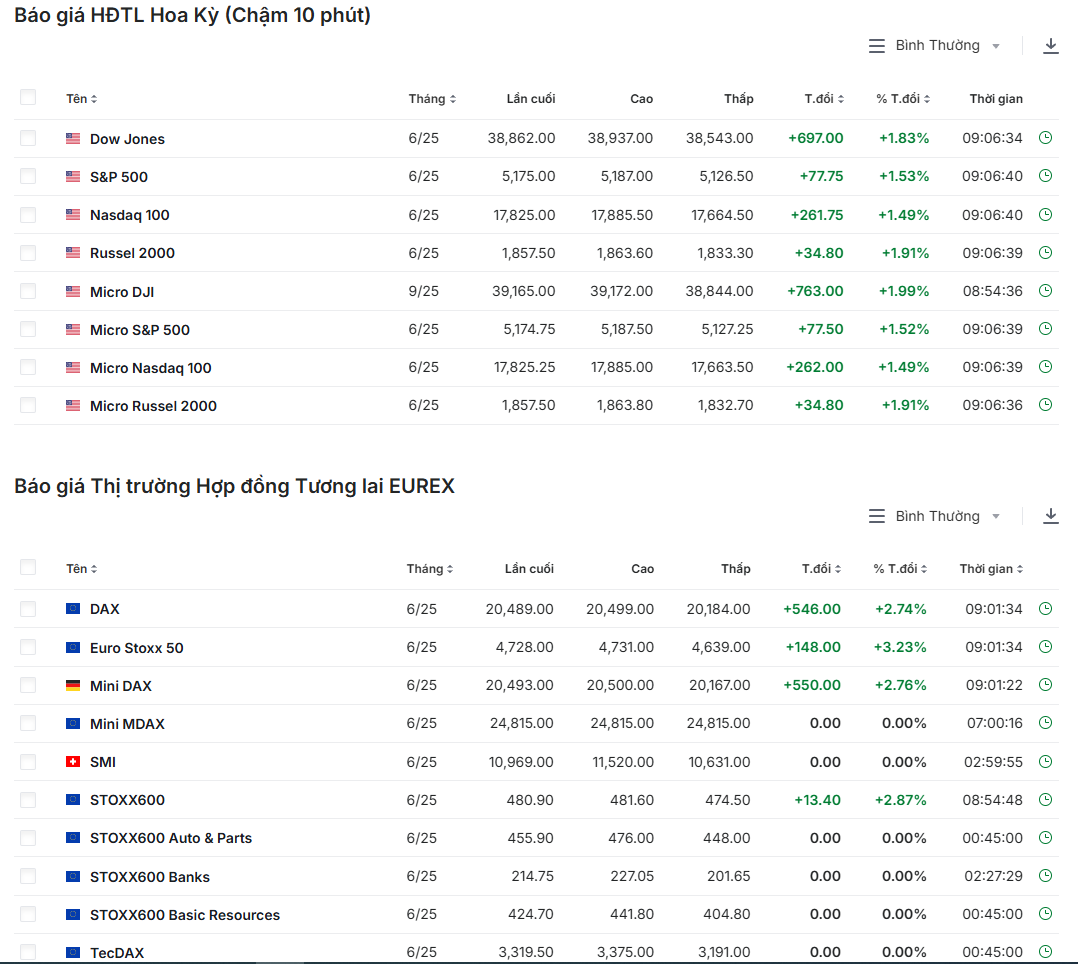1078x964 pixels.
Task: Click clock icon in Mini DAX row
Action: pyautogui.click(x=1045, y=684)
